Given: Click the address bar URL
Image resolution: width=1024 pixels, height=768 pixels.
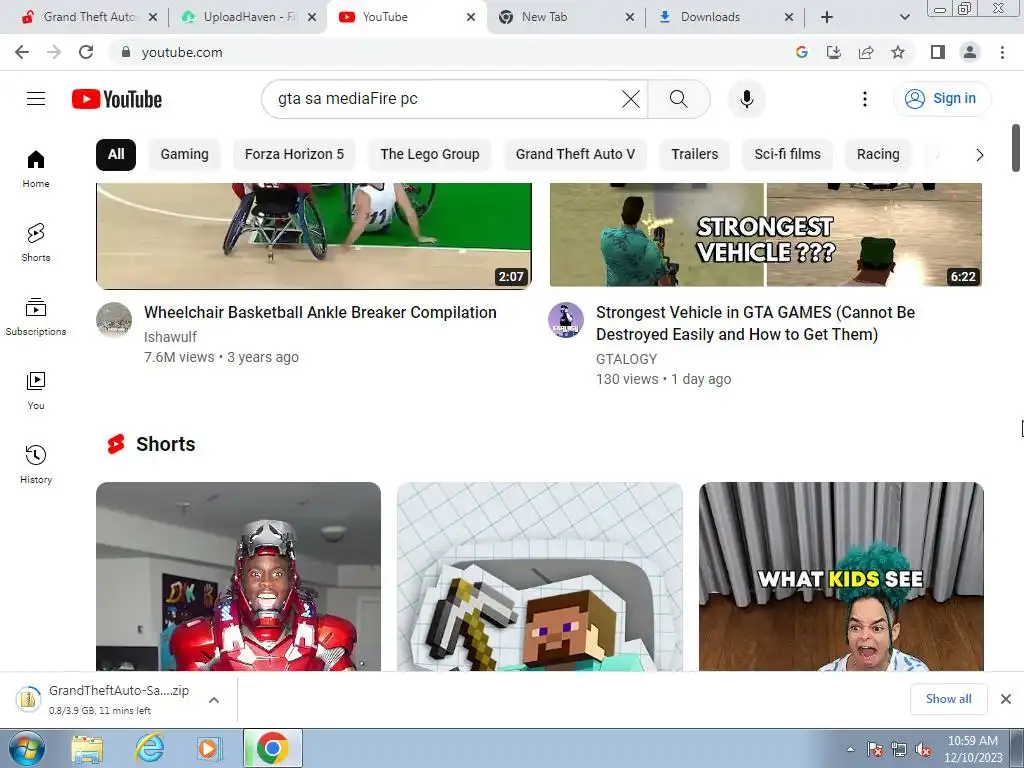Looking at the screenshot, I should point(182,52).
